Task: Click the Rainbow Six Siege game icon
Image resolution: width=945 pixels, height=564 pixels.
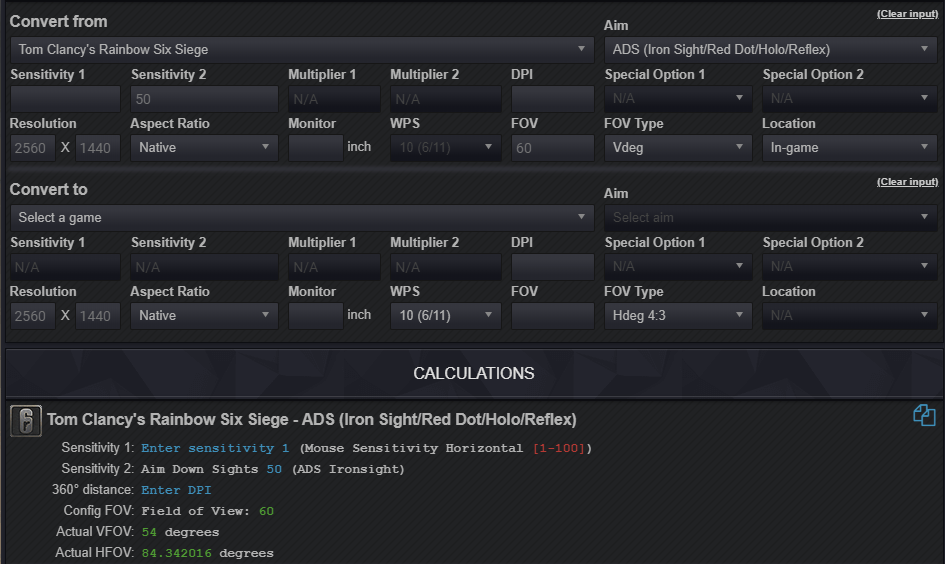Action: (26, 421)
